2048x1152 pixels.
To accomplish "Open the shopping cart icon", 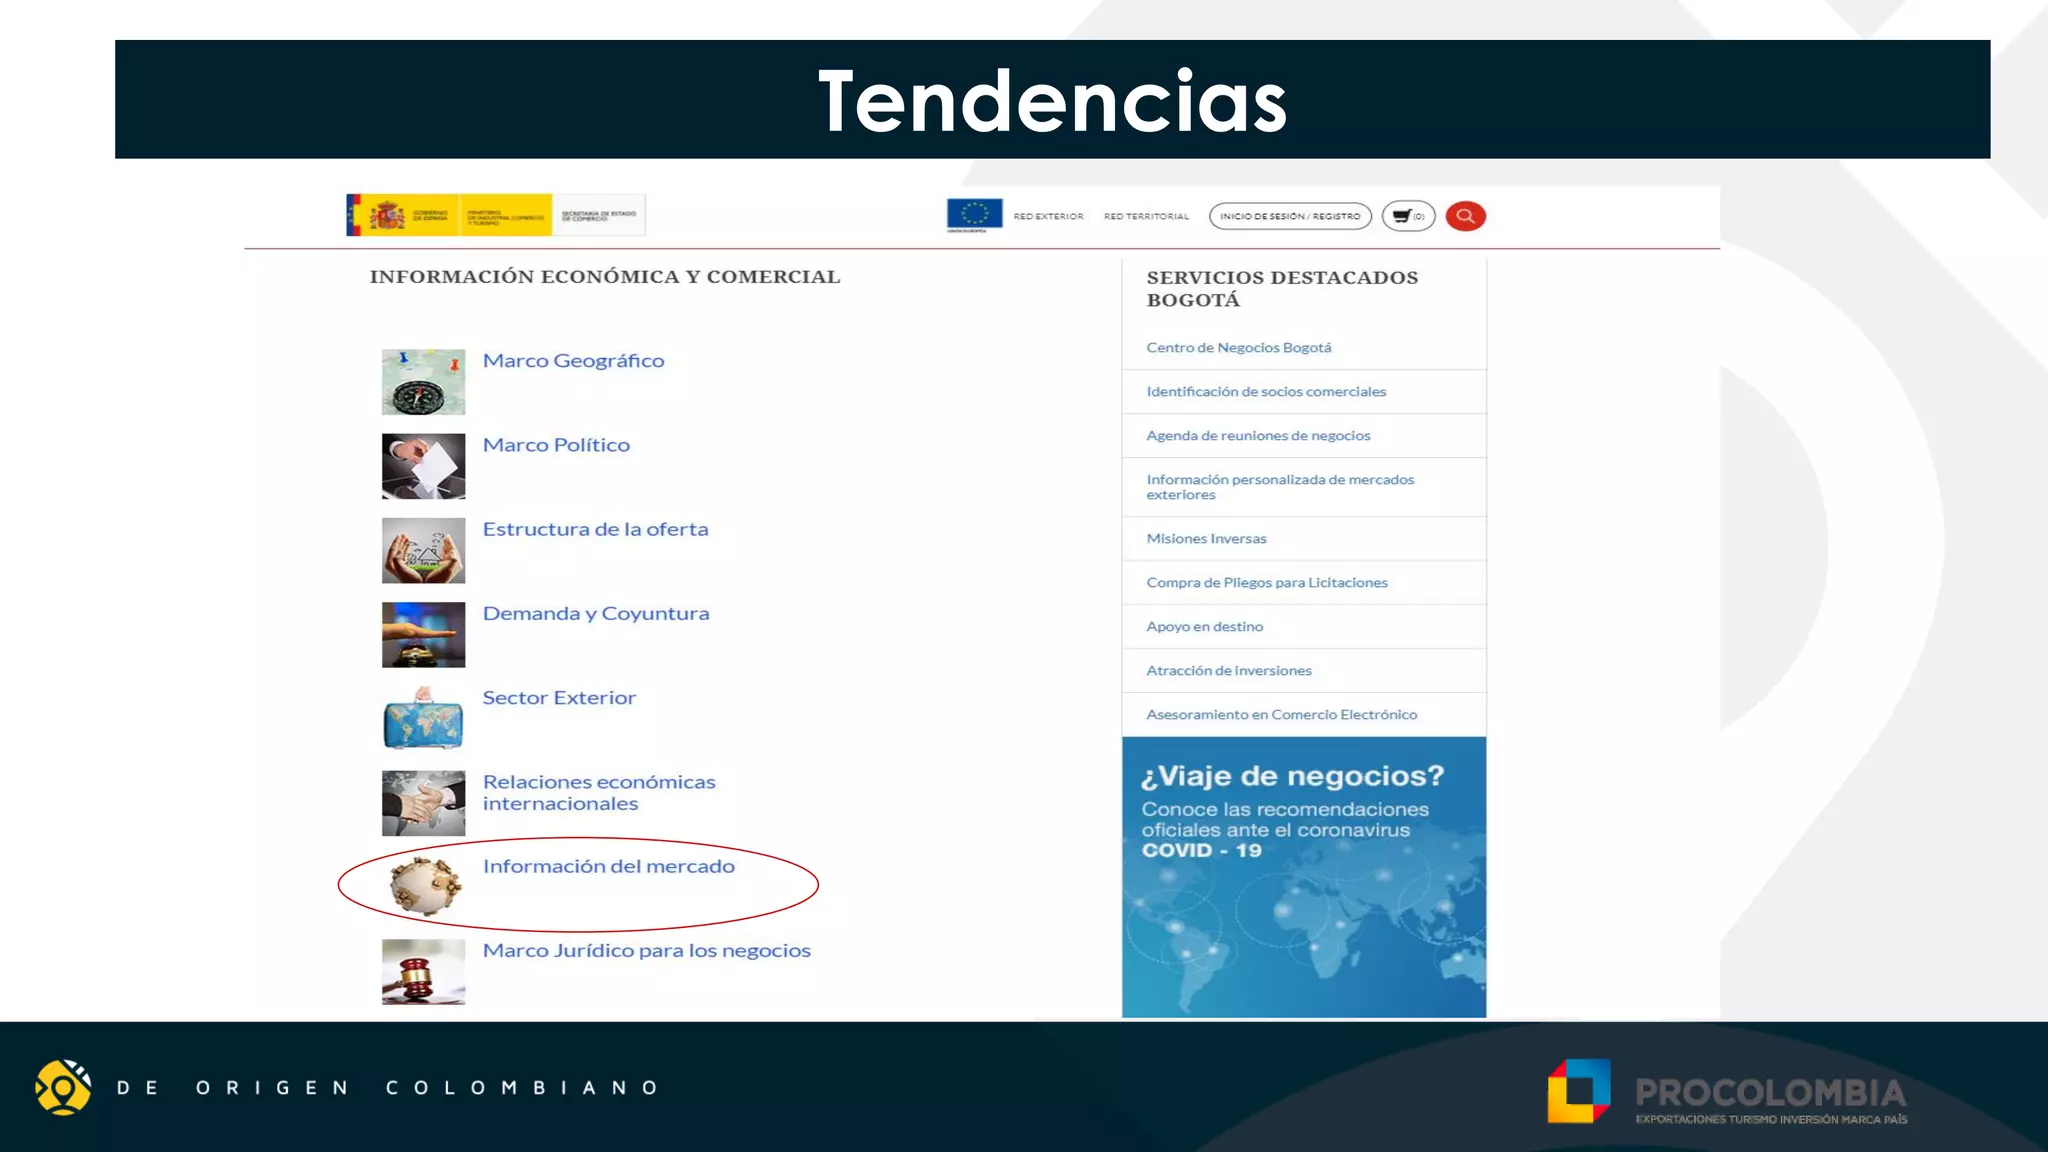I will pos(1408,216).
